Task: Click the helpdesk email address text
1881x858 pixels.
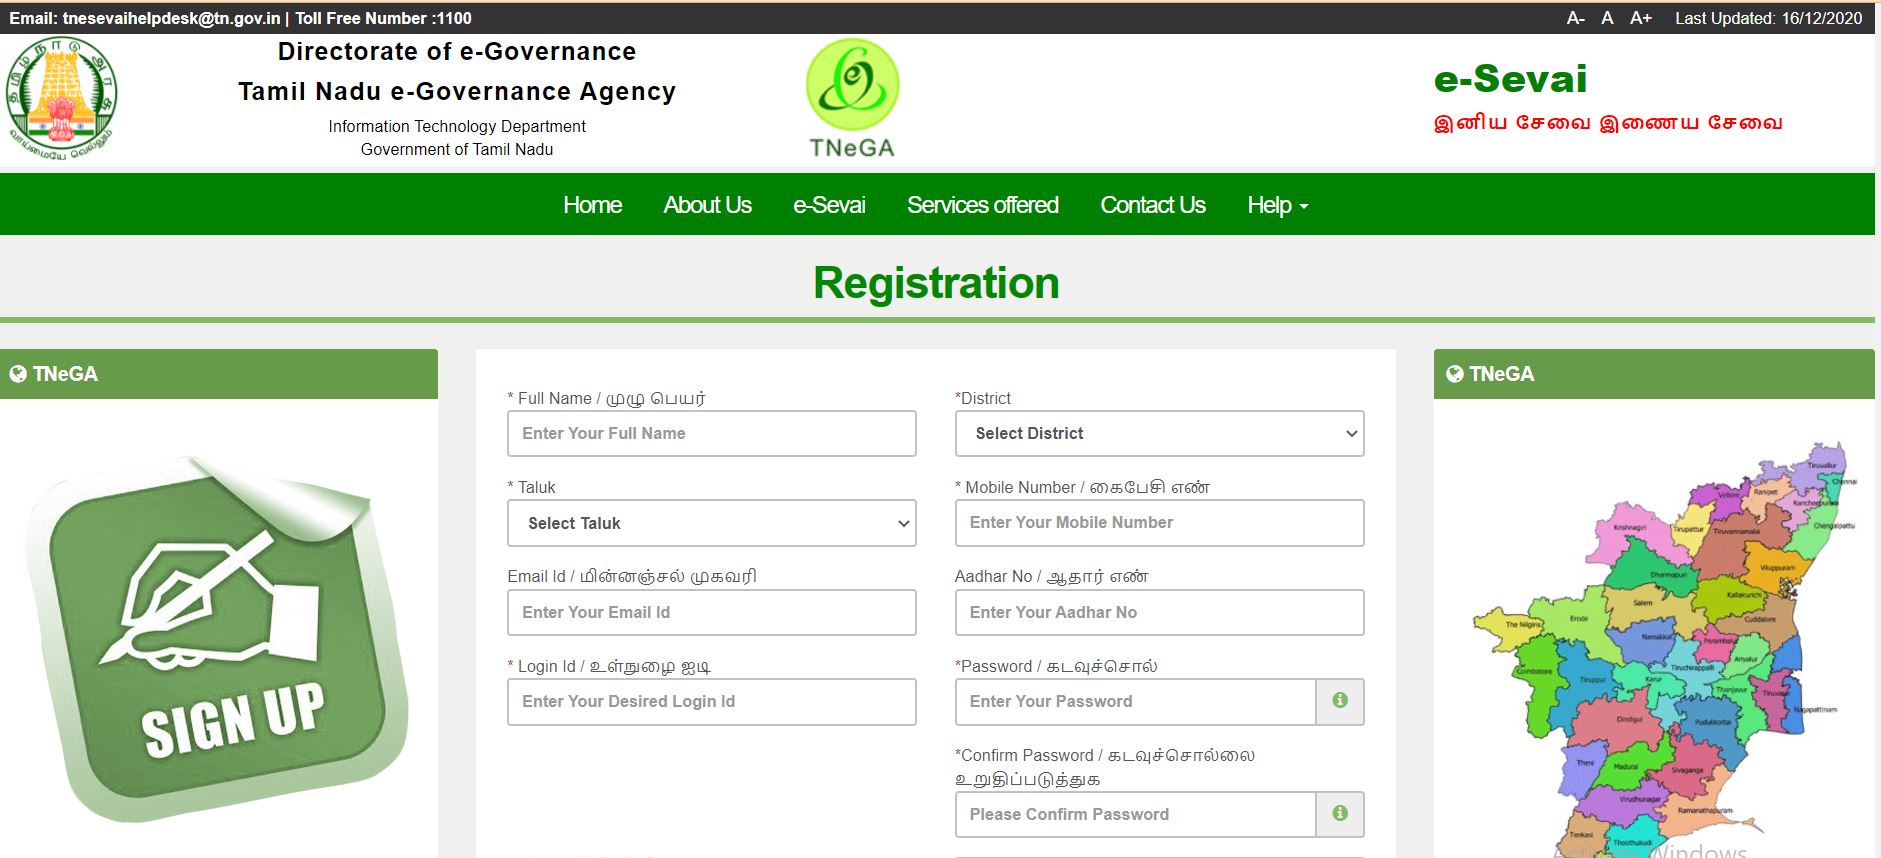Action: (x=171, y=18)
